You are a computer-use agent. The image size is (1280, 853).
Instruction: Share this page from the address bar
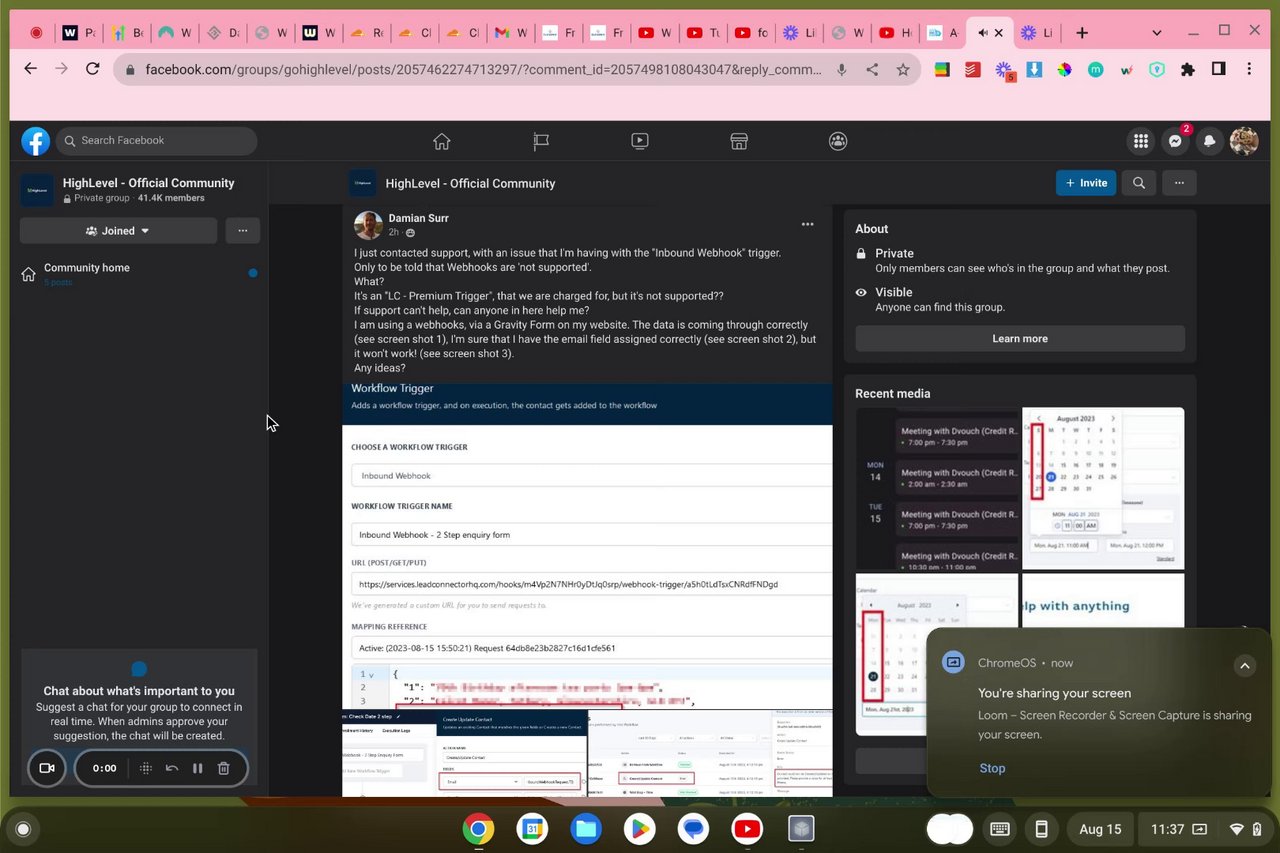[x=872, y=70]
